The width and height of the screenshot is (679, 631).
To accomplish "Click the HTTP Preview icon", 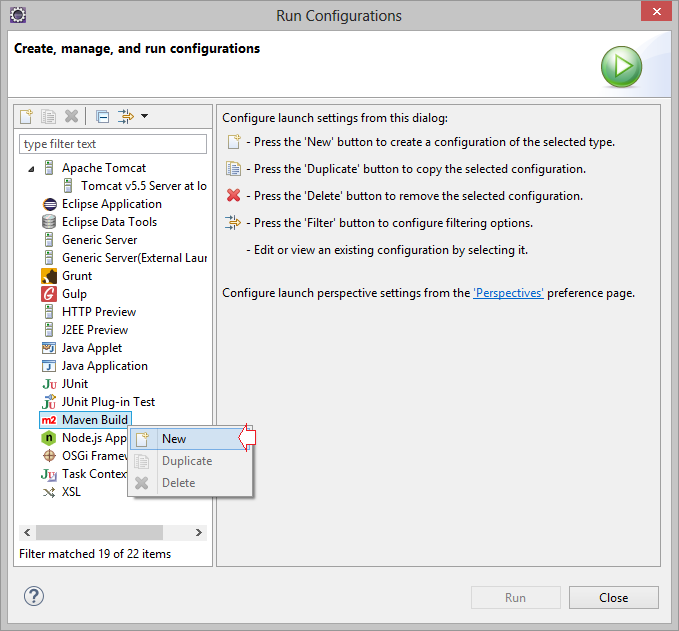I will click(x=49, y=311).
